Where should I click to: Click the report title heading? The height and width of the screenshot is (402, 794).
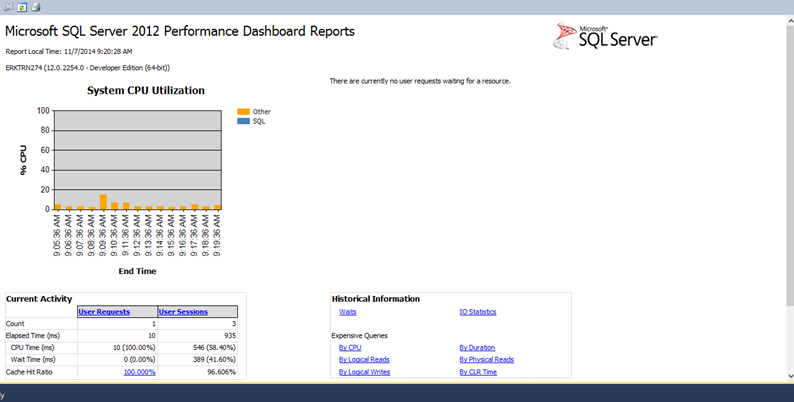(180, 31)
